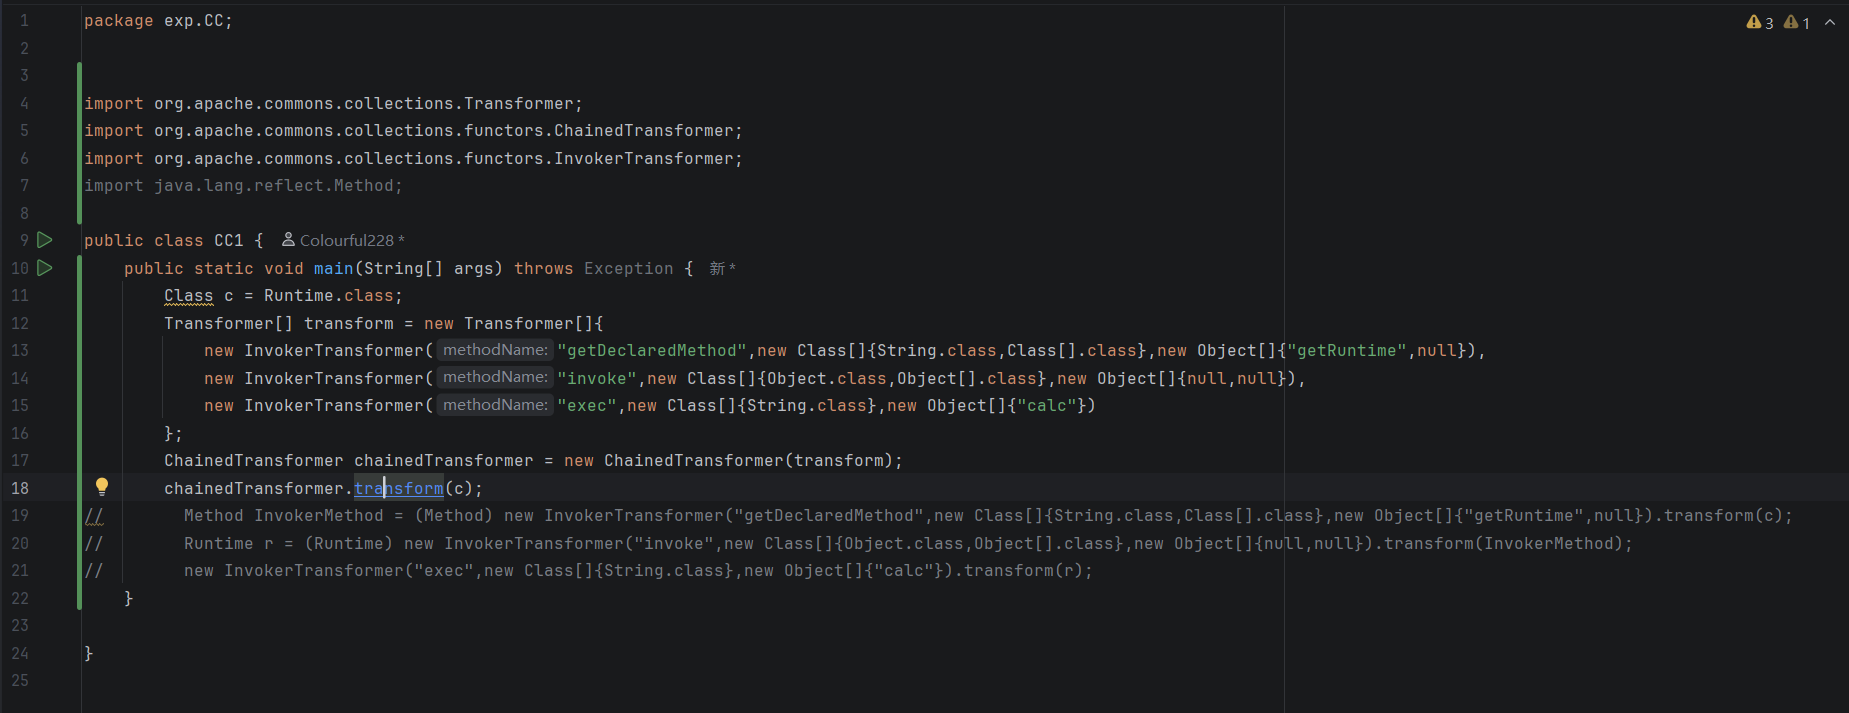Click the closing brace on line 24
The image size is (1849, 713).
(89, 653)
